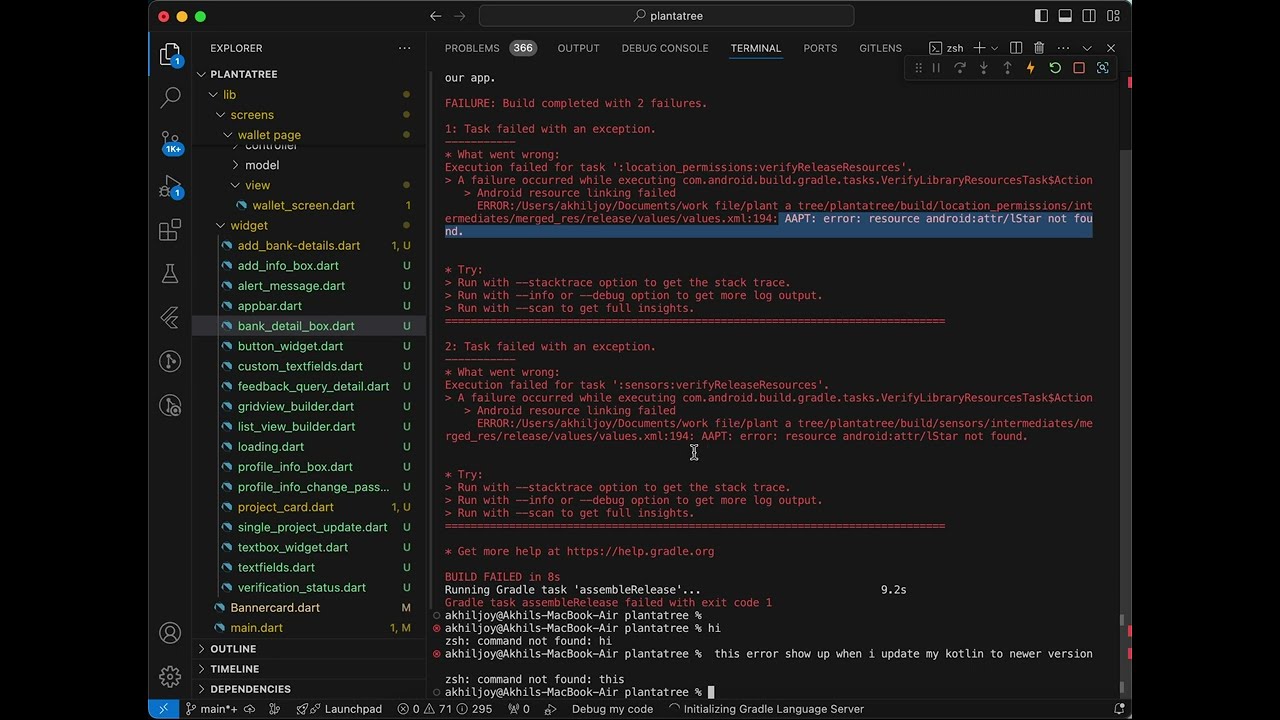The image size is (1280, 720).
Task: Switch to the DEBUG CONSOLE tab
Action: (665, 48)
